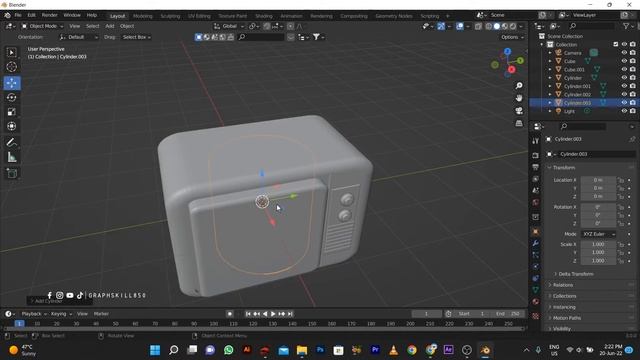The height and width of the screenshot is (360, 640).
Task: Click the pan hand icon in the viewport
Action: click(x=519, y=98)
